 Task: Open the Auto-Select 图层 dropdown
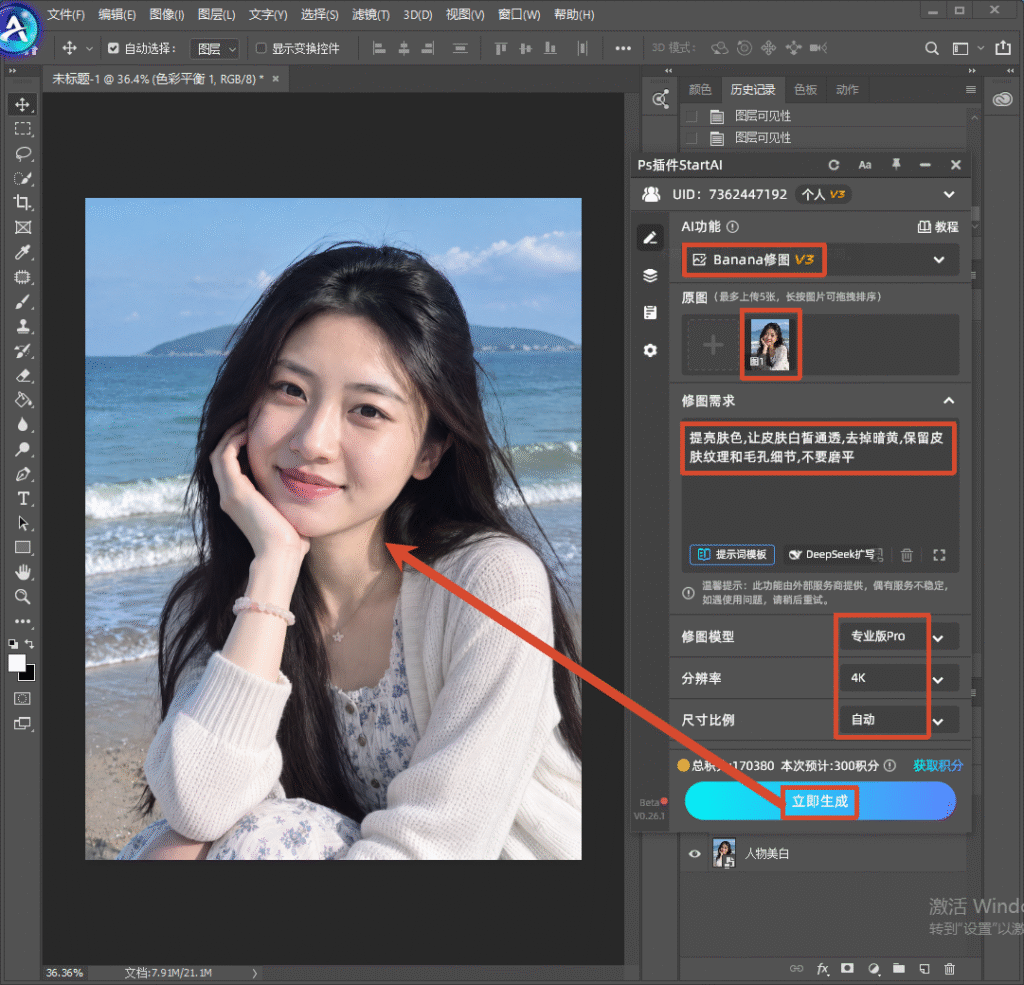(x=215, y=49)
